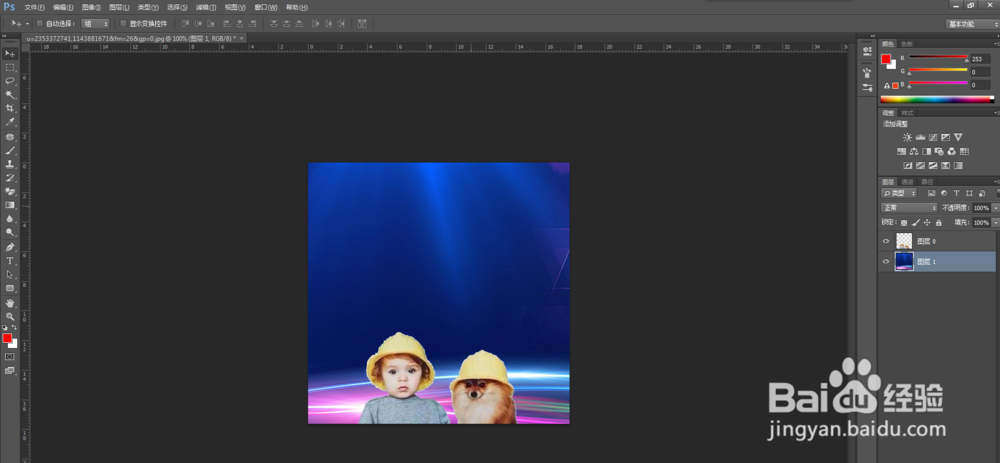Screen dimensions: 1000x463
Task: Select the Eraser tool
Action: coord(10,191)
